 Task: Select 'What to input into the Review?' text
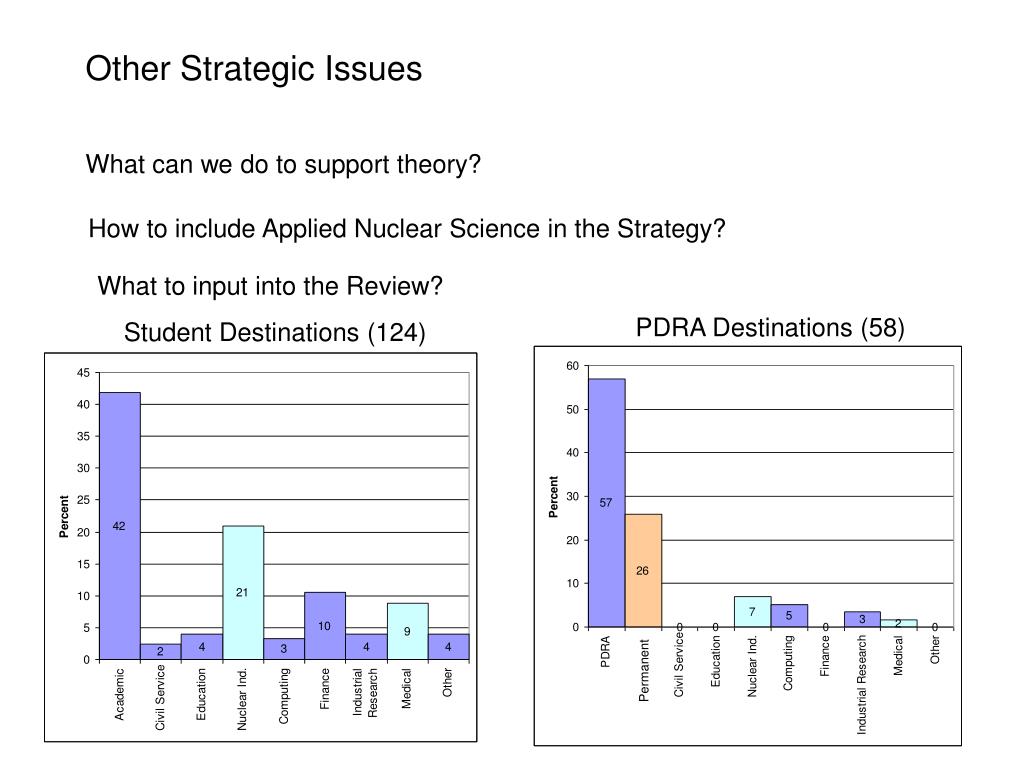click(x=270, y=286)
